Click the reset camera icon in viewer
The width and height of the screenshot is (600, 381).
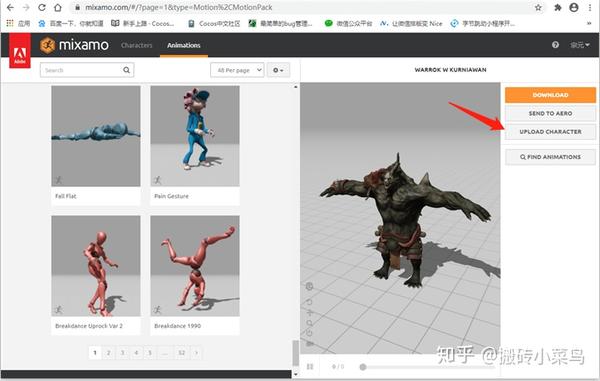310,333
